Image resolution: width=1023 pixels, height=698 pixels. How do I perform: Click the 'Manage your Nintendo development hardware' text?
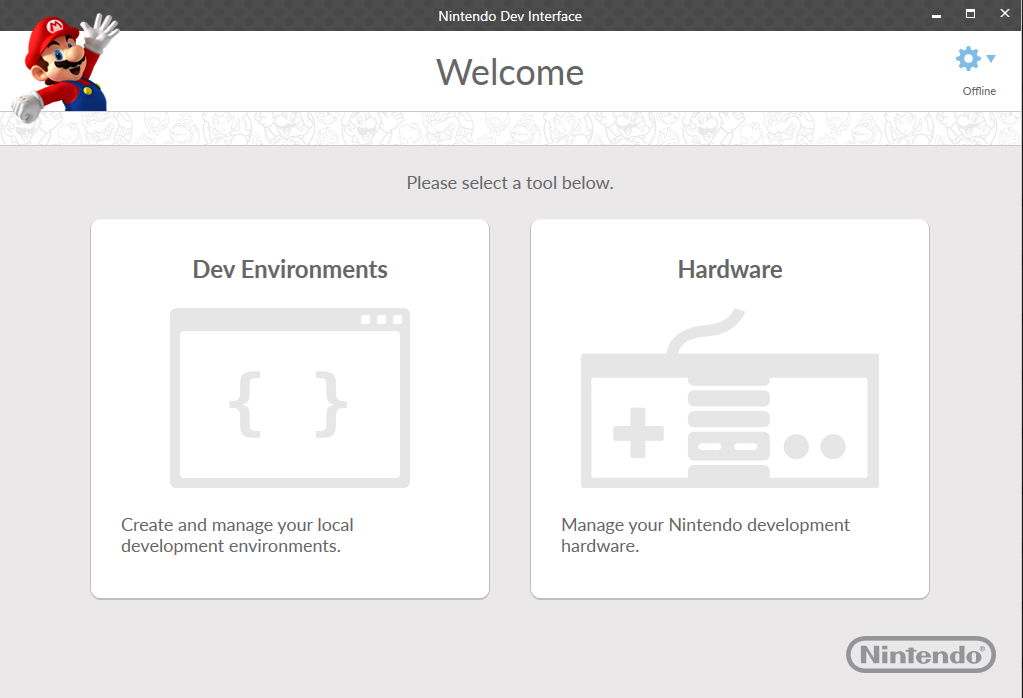coord(705,535)
